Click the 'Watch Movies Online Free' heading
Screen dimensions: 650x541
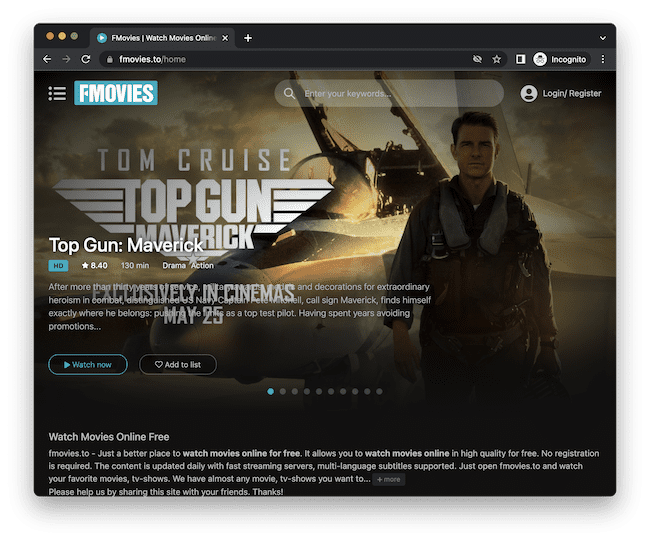click(x=109, y=437)
